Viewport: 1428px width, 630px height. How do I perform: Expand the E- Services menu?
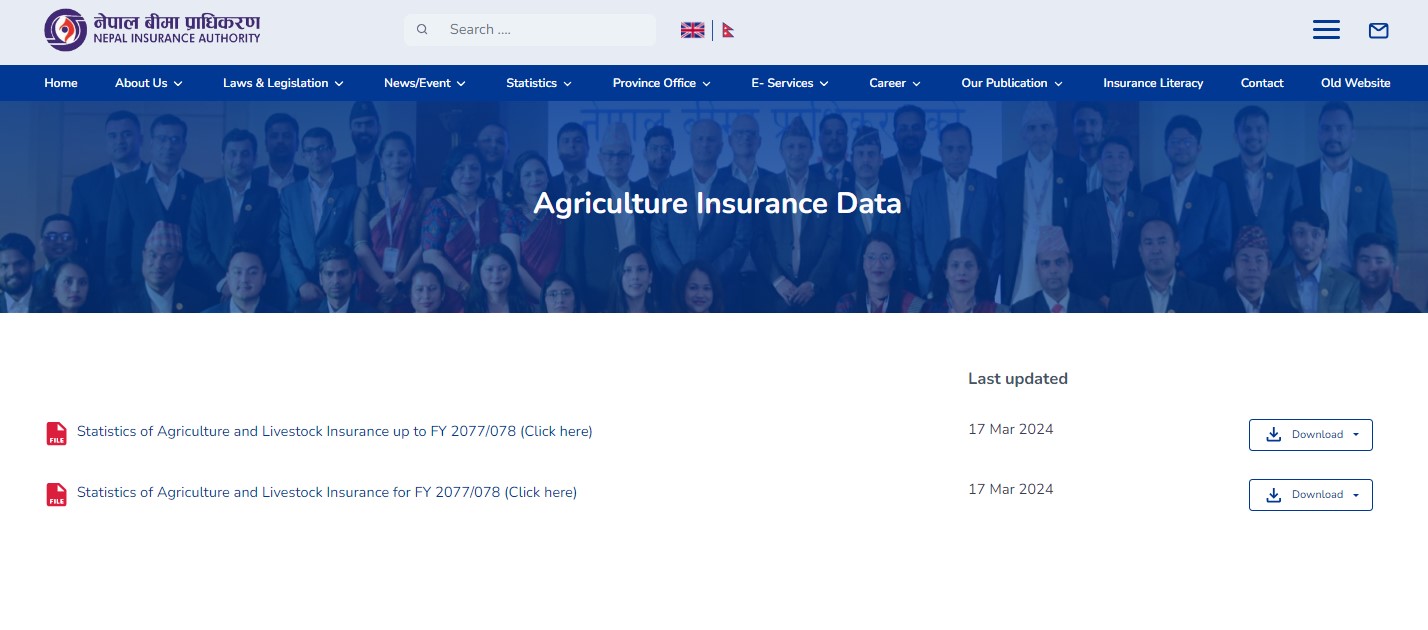click(x=789, y=83)
